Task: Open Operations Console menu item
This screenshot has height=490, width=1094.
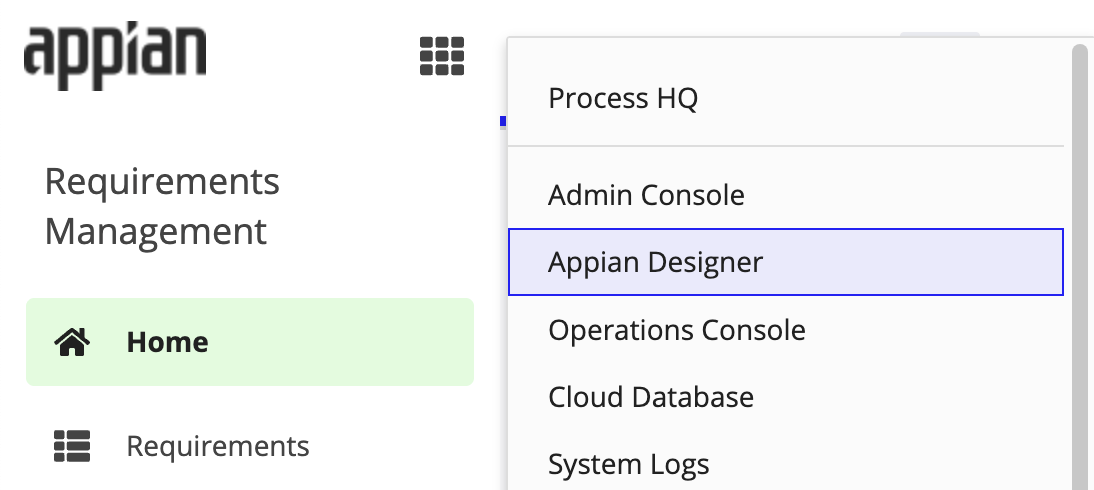Action: point(786,329)
